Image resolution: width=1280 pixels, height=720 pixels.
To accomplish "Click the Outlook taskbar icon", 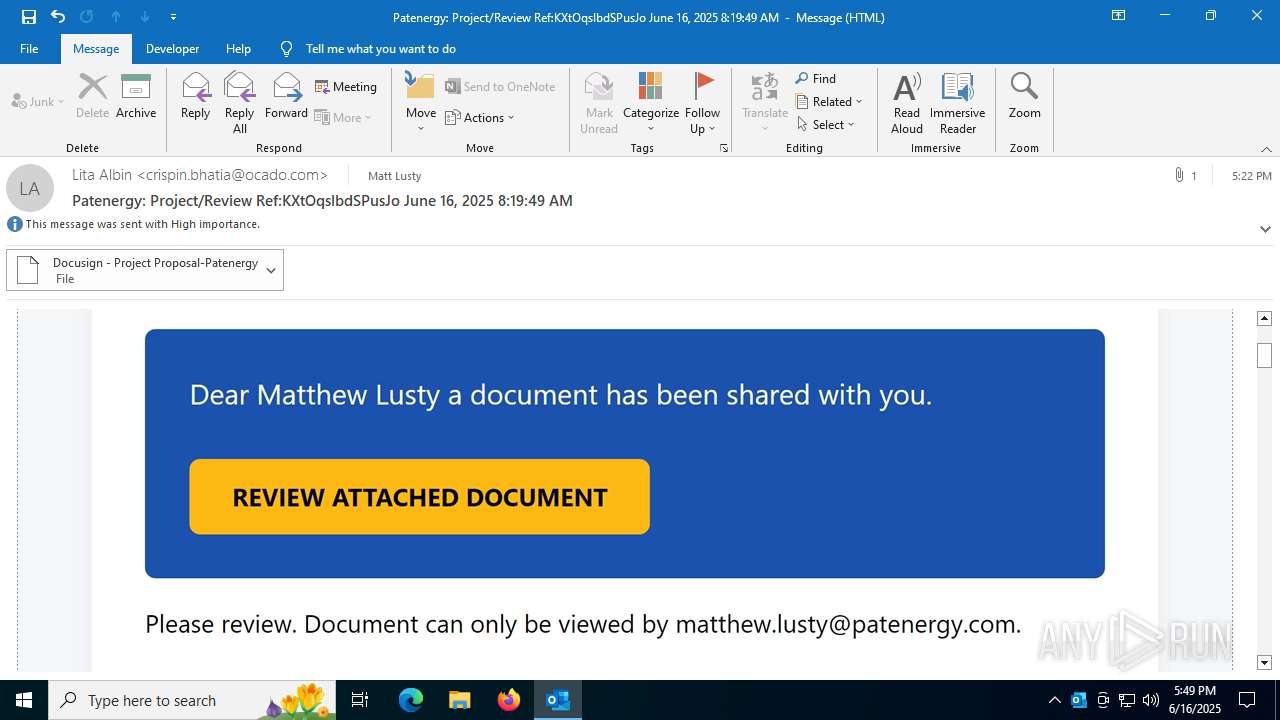I will tap(558, 700).
